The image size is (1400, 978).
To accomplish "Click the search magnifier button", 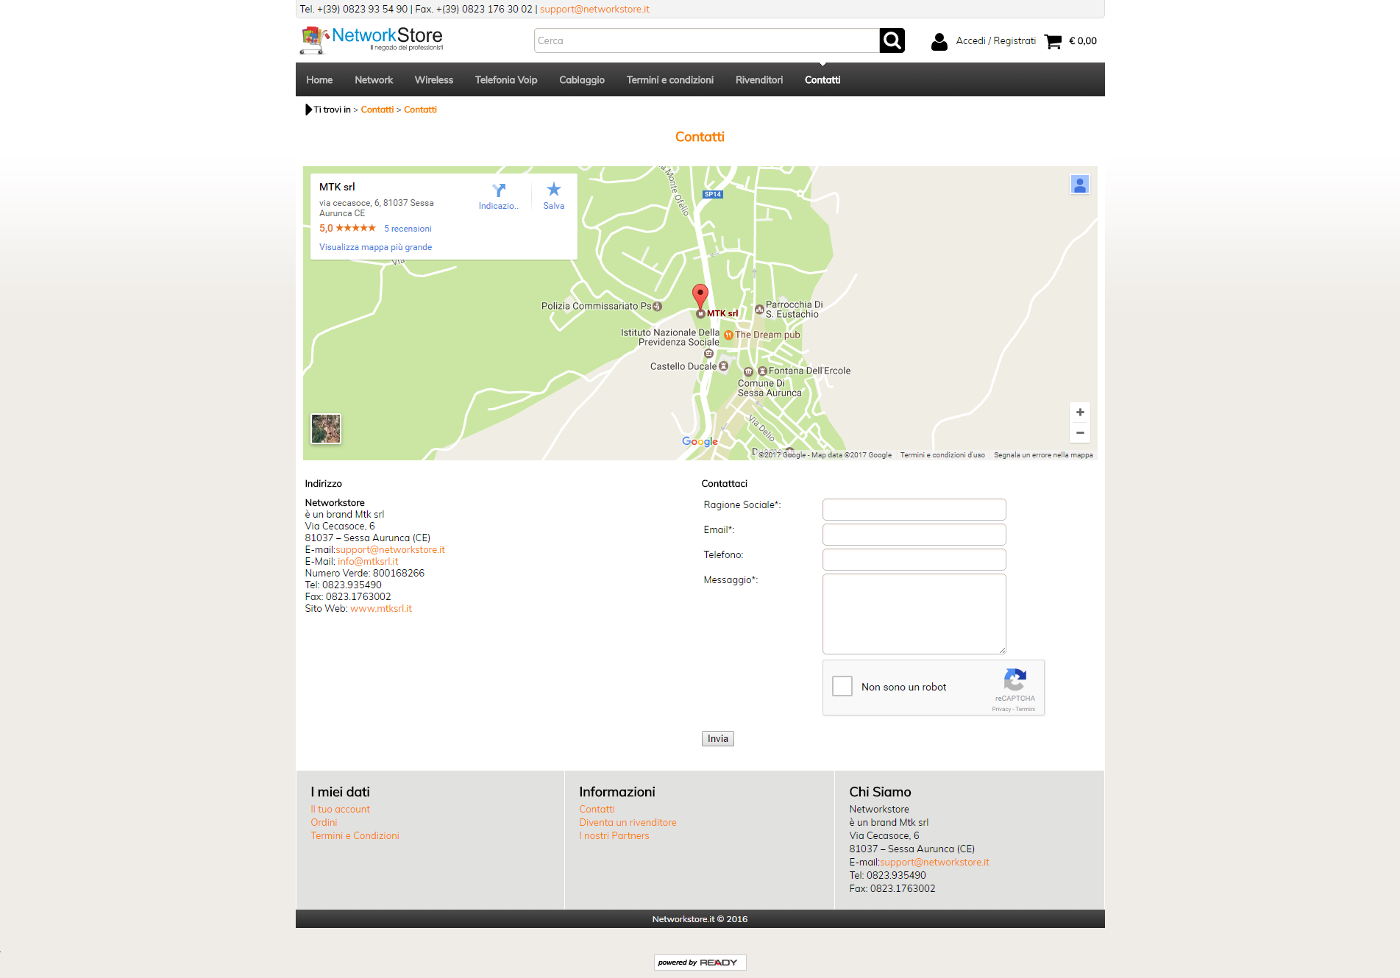I will [892, 40].
